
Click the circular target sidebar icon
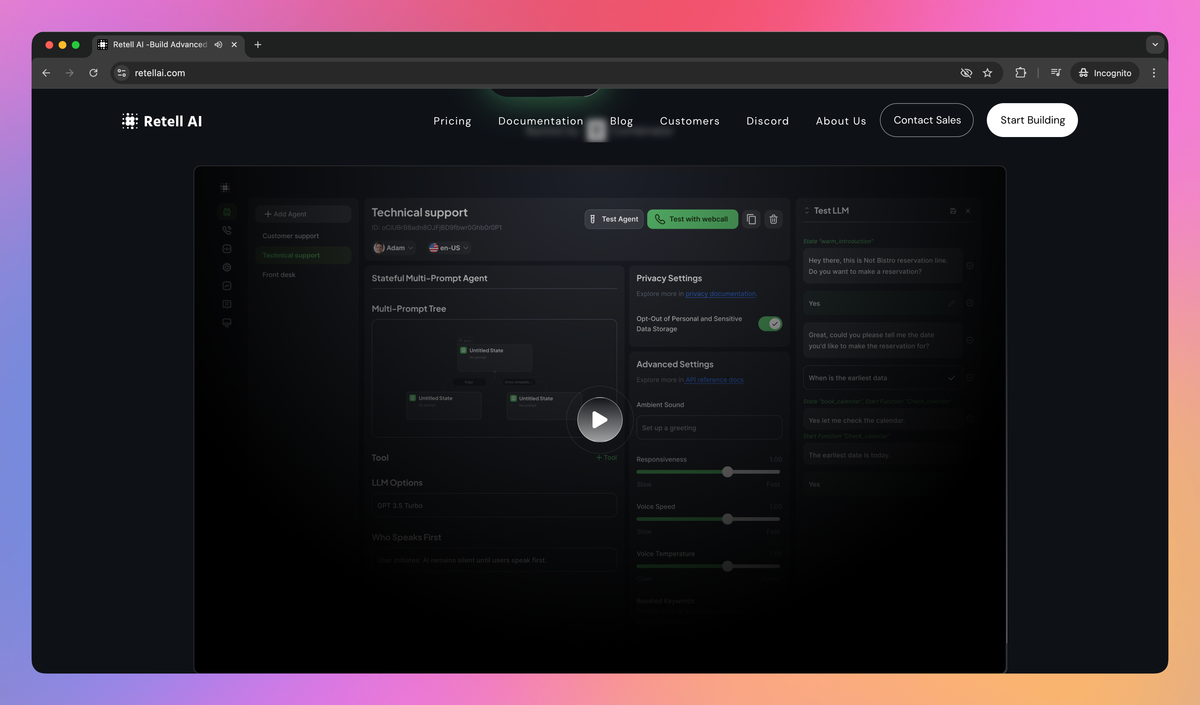tap(227, 267)
